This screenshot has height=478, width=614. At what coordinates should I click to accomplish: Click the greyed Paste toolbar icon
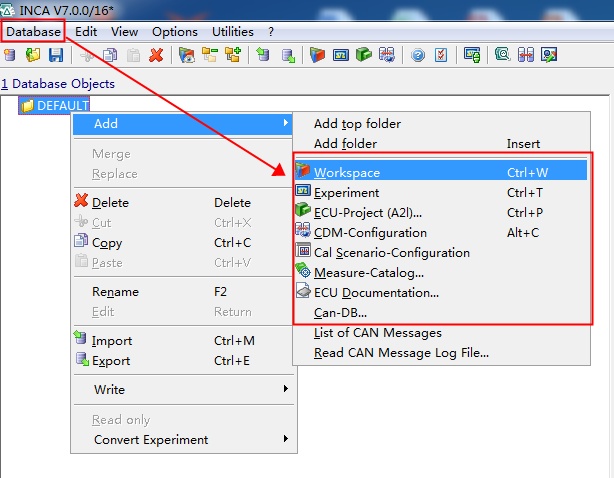(x=134, y=55)
